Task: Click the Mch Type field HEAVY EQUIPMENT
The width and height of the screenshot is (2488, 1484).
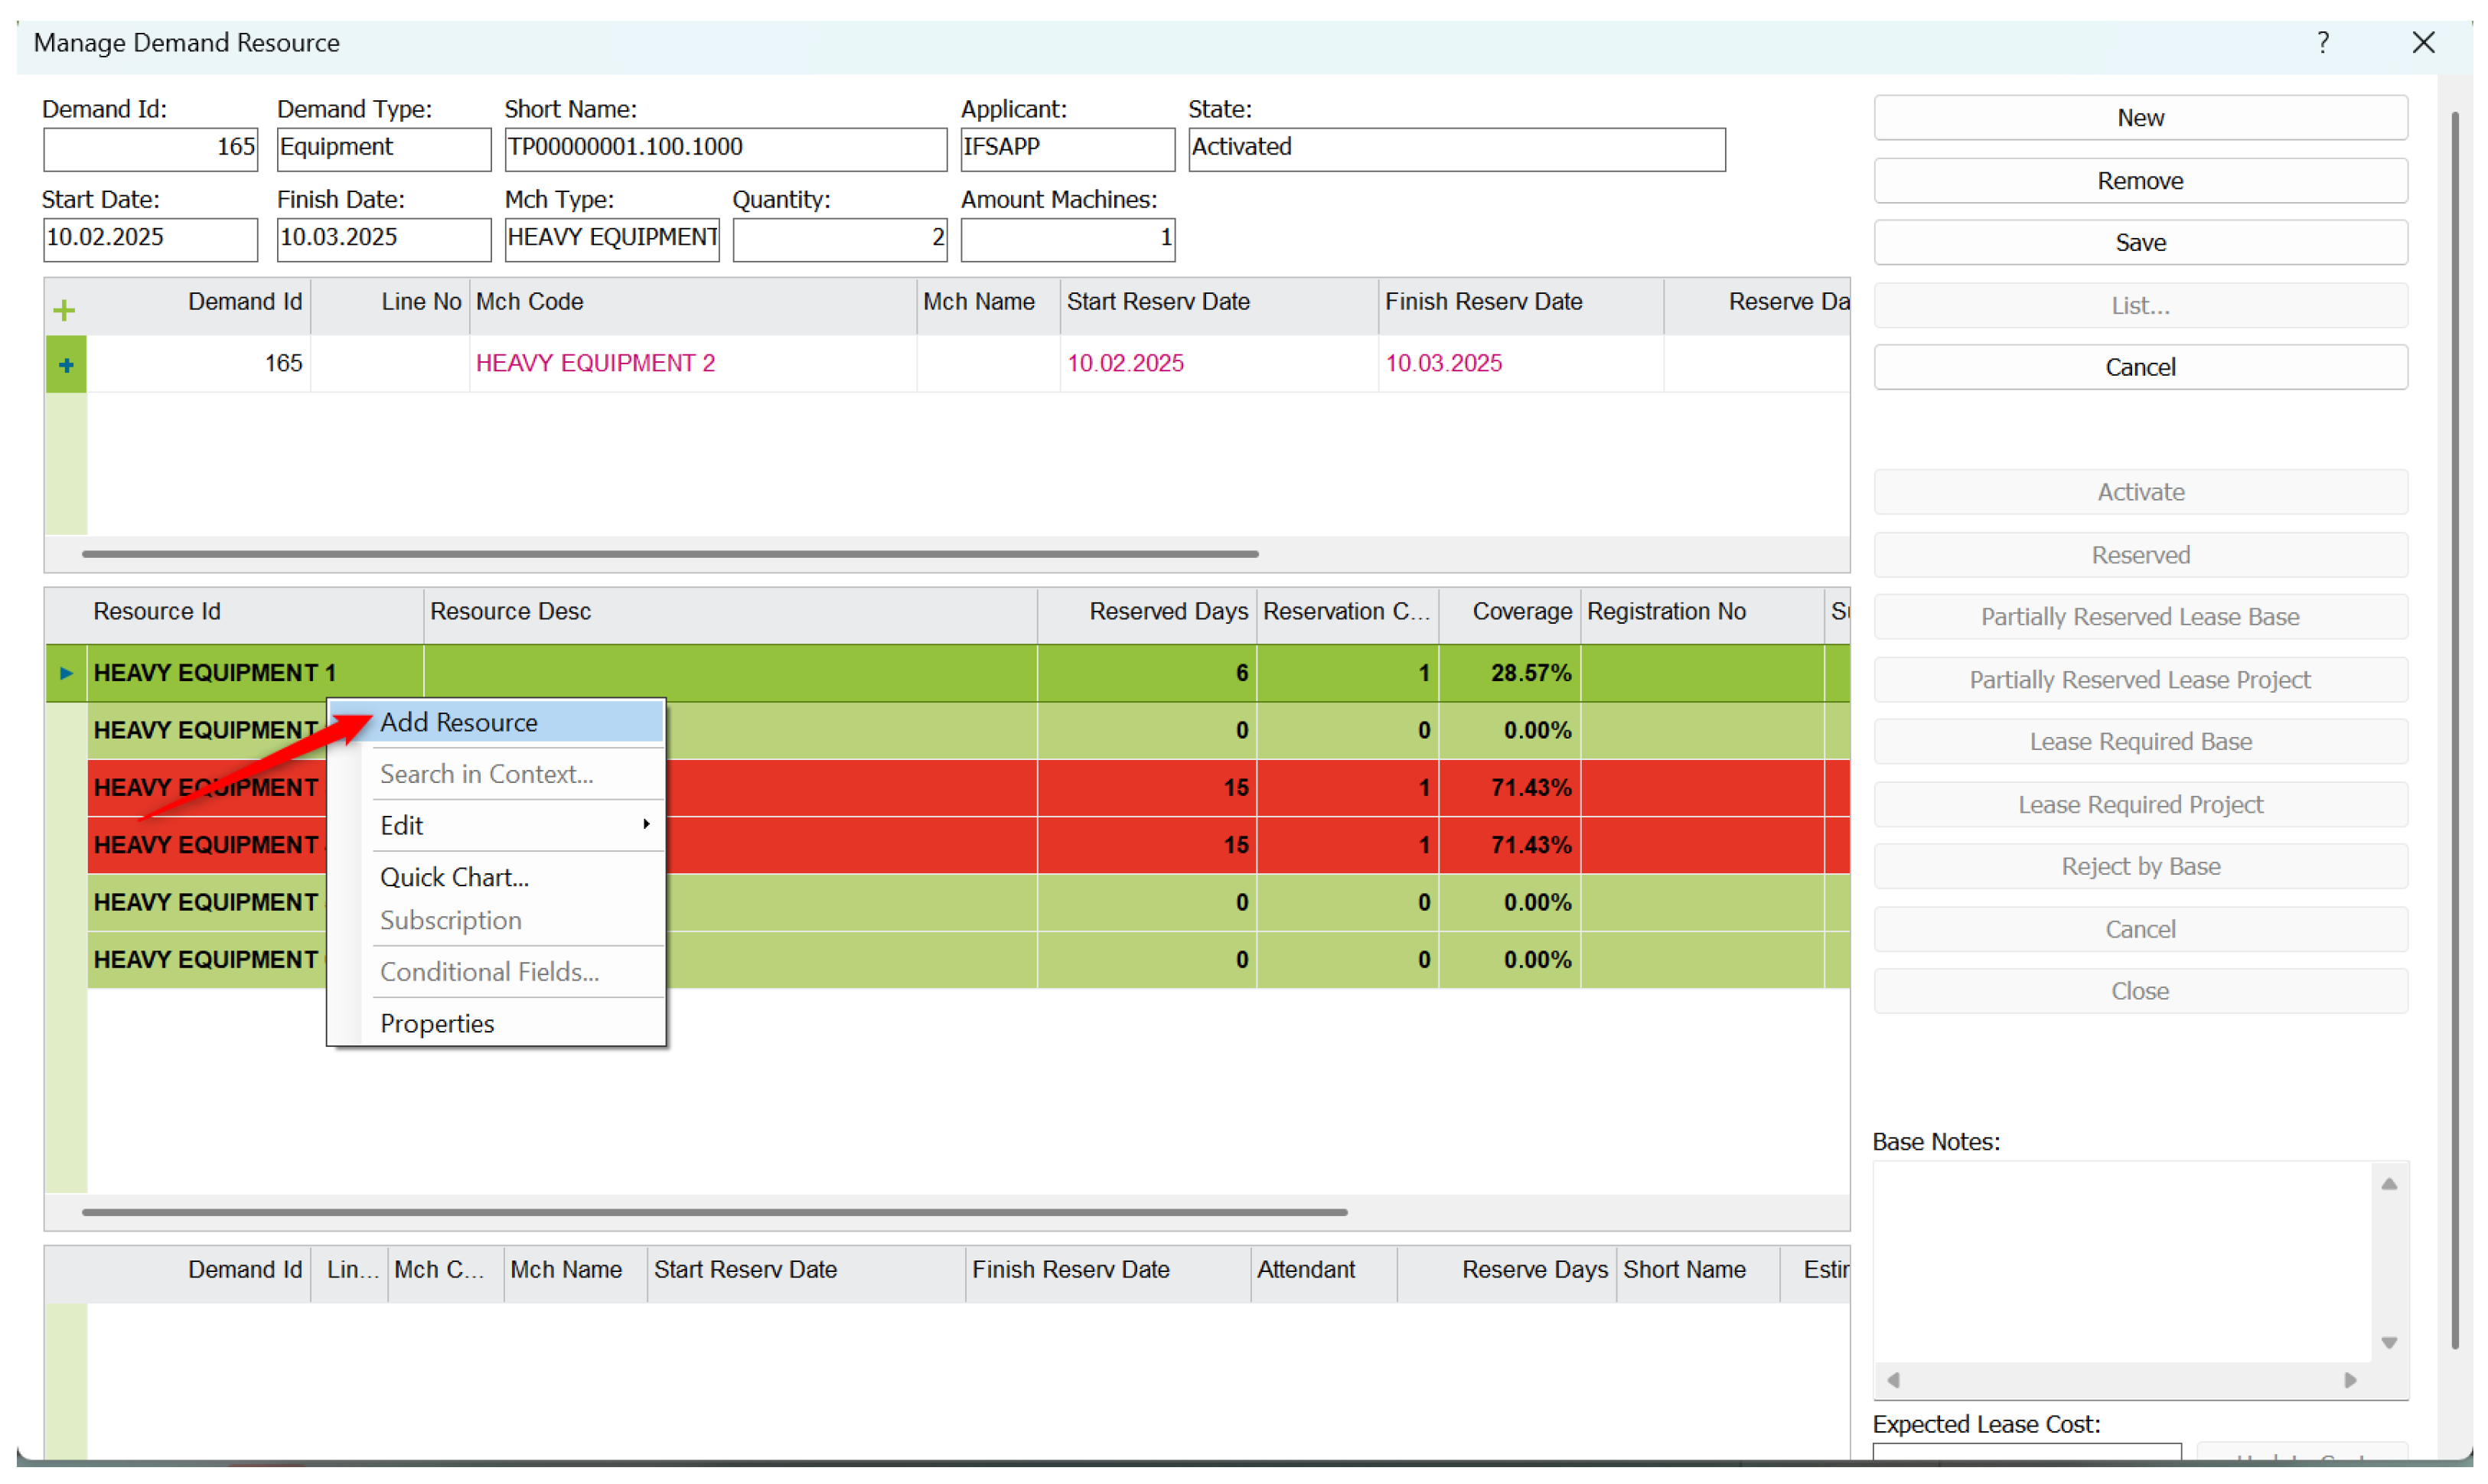Action: (612, 239)
